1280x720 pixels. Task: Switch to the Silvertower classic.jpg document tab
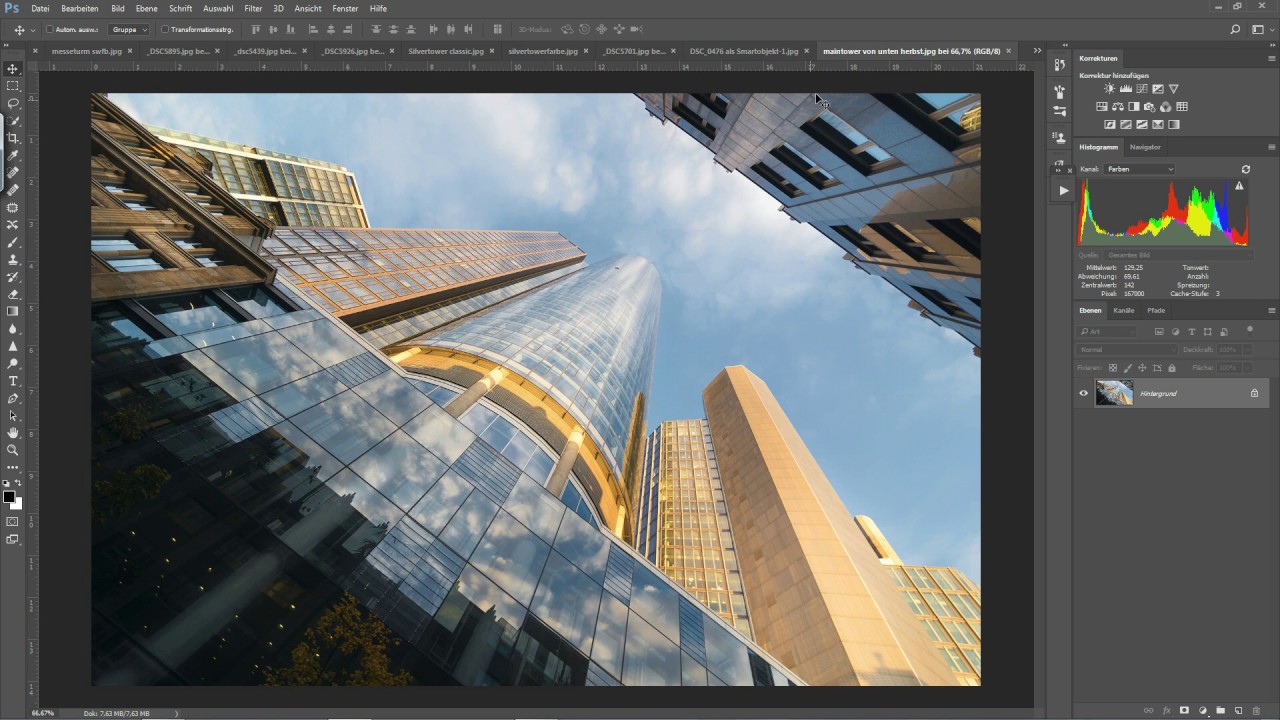(x=446, y=50)
